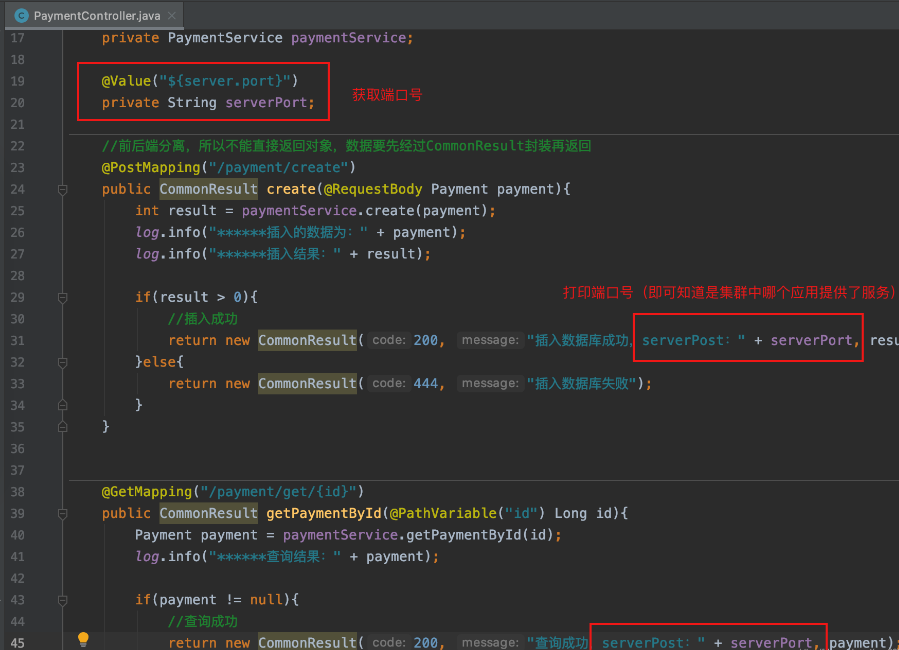Collapse the create method at line 24
This screenshot has height=650, width=899.
click(62, 190)
